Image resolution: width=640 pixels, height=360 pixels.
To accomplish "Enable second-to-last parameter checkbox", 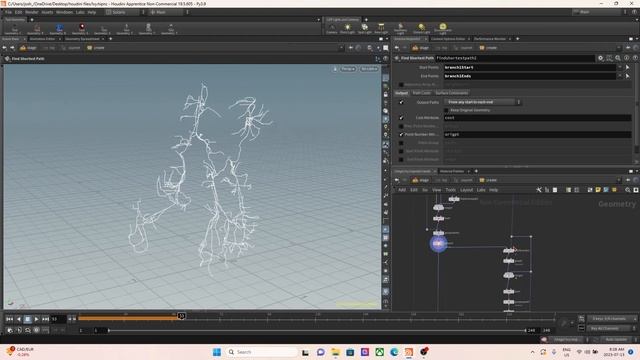I will (x=401, y=151).
